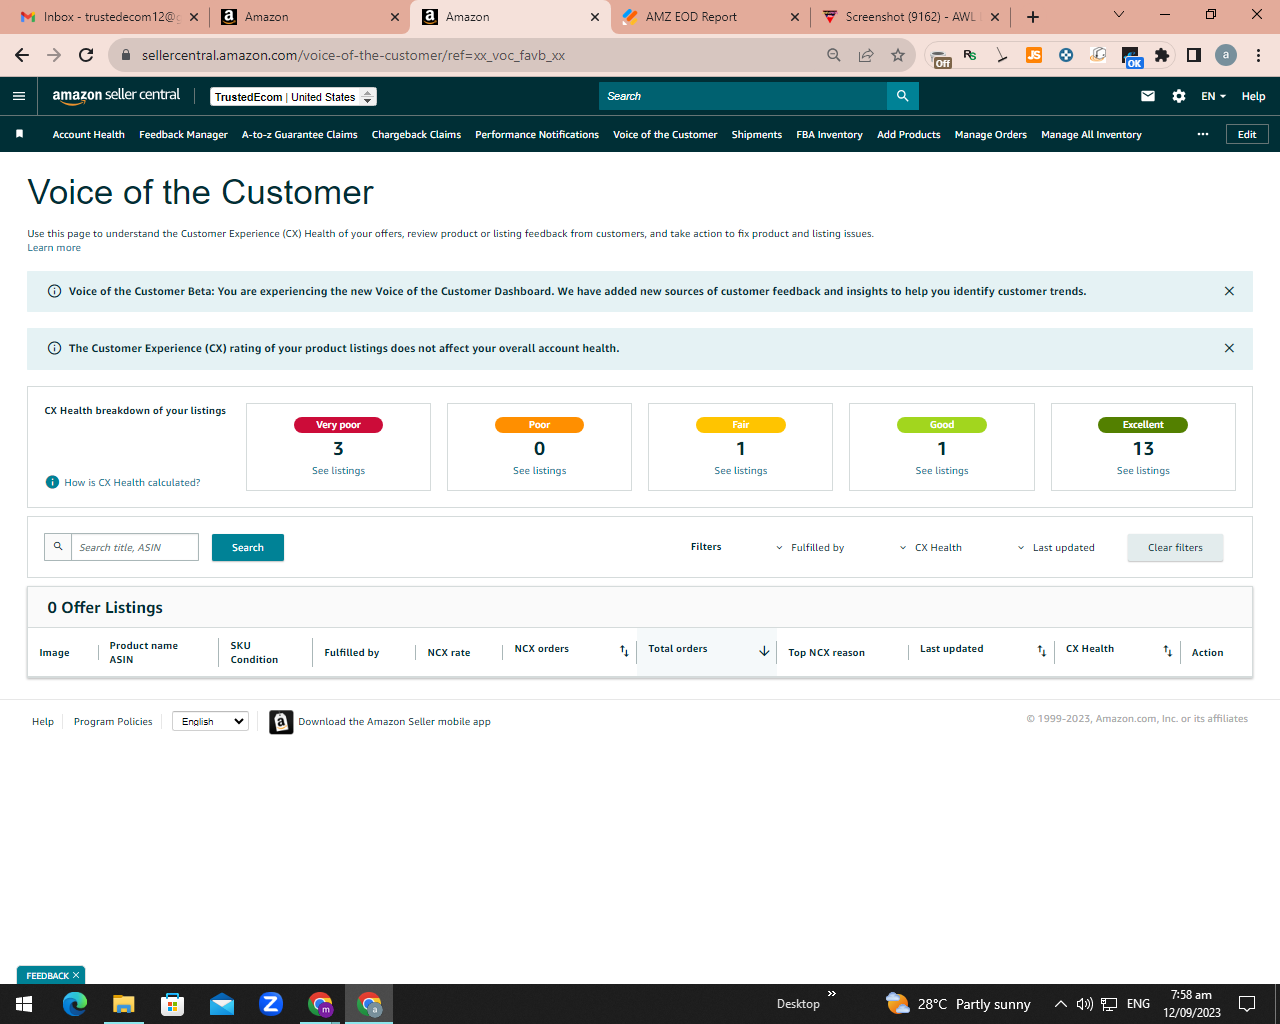Viewport: 1280px width, 1024px height.
Task: Expand the Last updated filter
Action: pyautogui.click(x=1056, y=548)
